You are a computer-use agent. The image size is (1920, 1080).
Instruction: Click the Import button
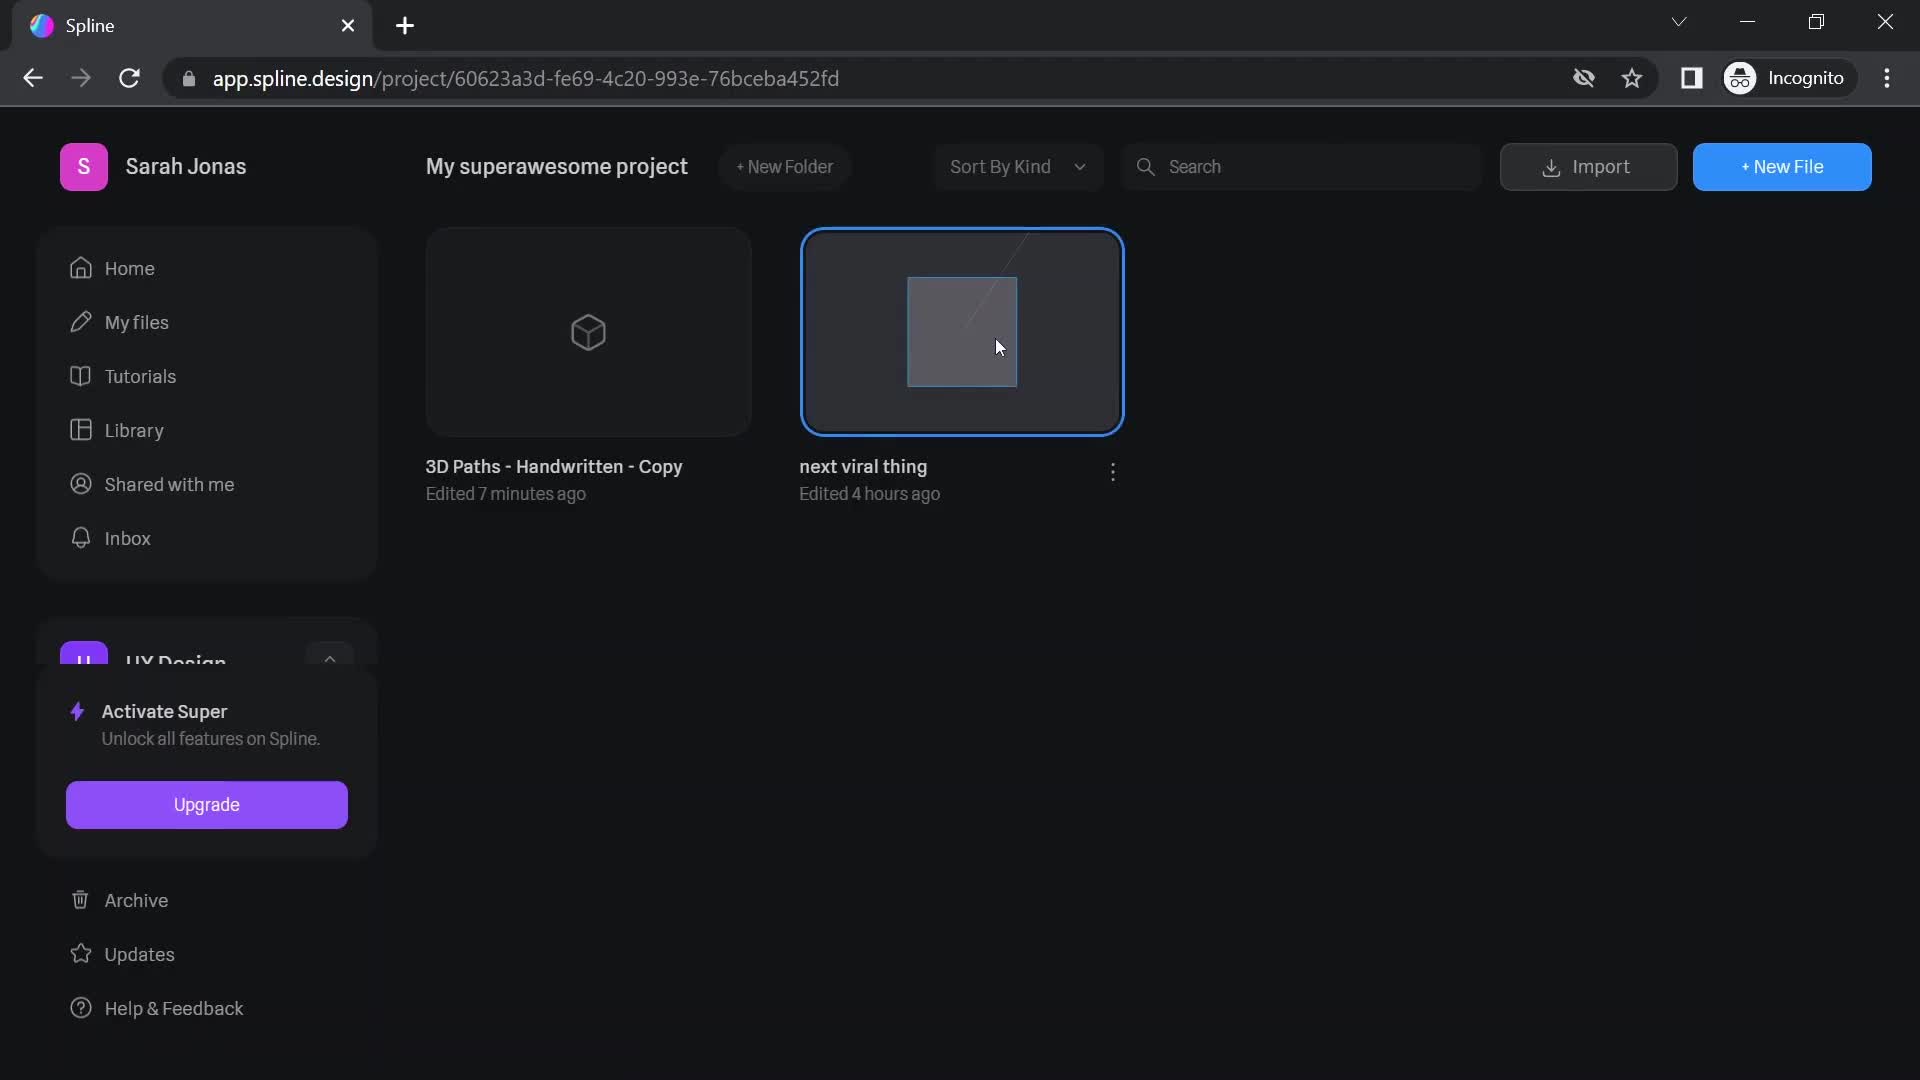1588,167
